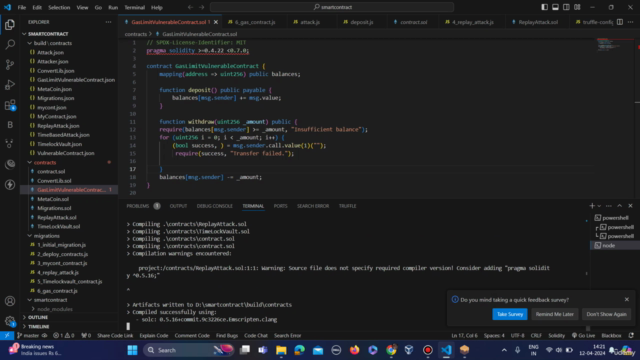Open the Source Control view

pyautogui.click(x=10, y=64)
